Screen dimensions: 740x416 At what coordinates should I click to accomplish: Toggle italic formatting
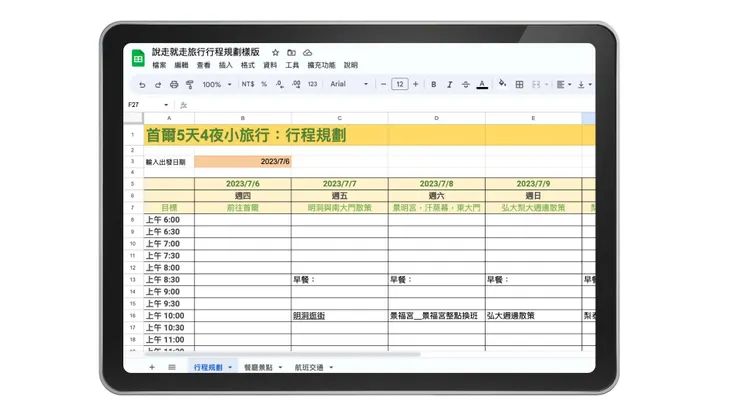coord(449,85)
